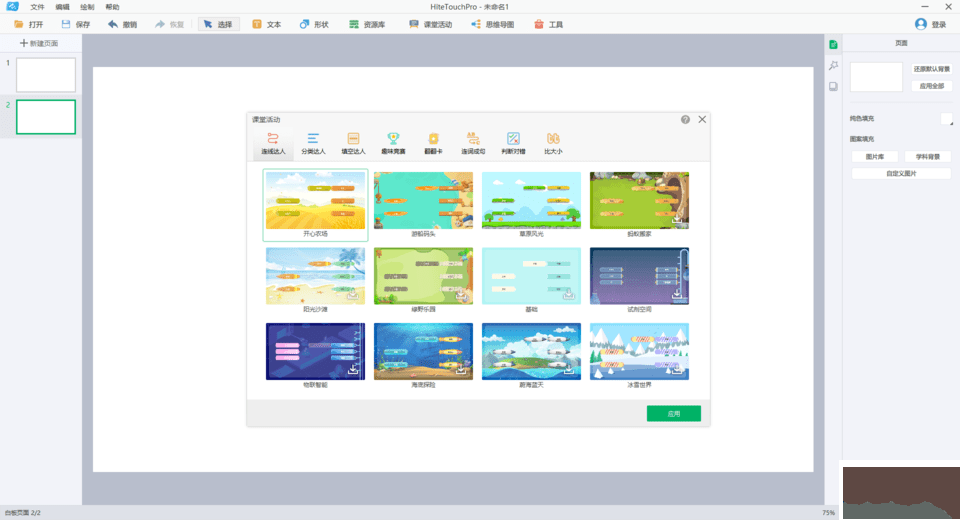Open the 纯色填充 color swatch picker
The image size is (960, 520).
(x=946, y=119)
